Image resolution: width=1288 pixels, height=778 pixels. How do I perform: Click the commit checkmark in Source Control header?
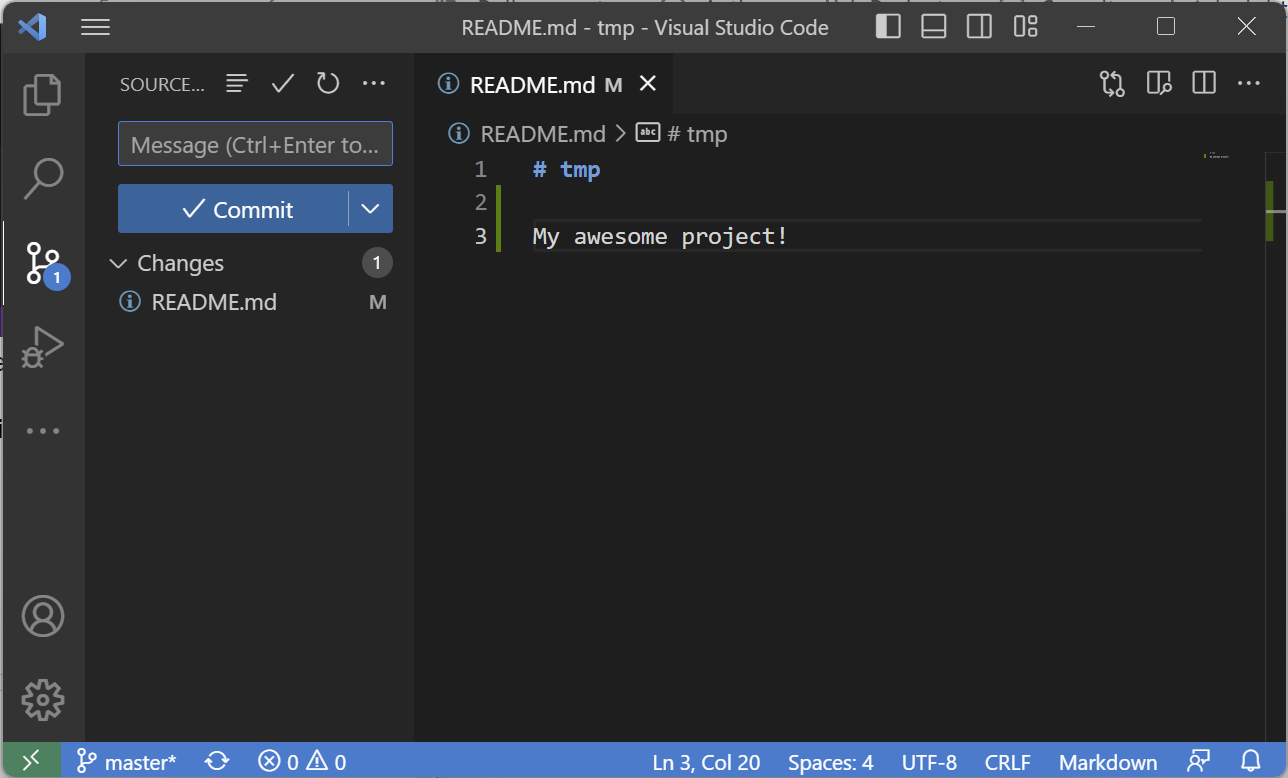[x=283, y=83]
